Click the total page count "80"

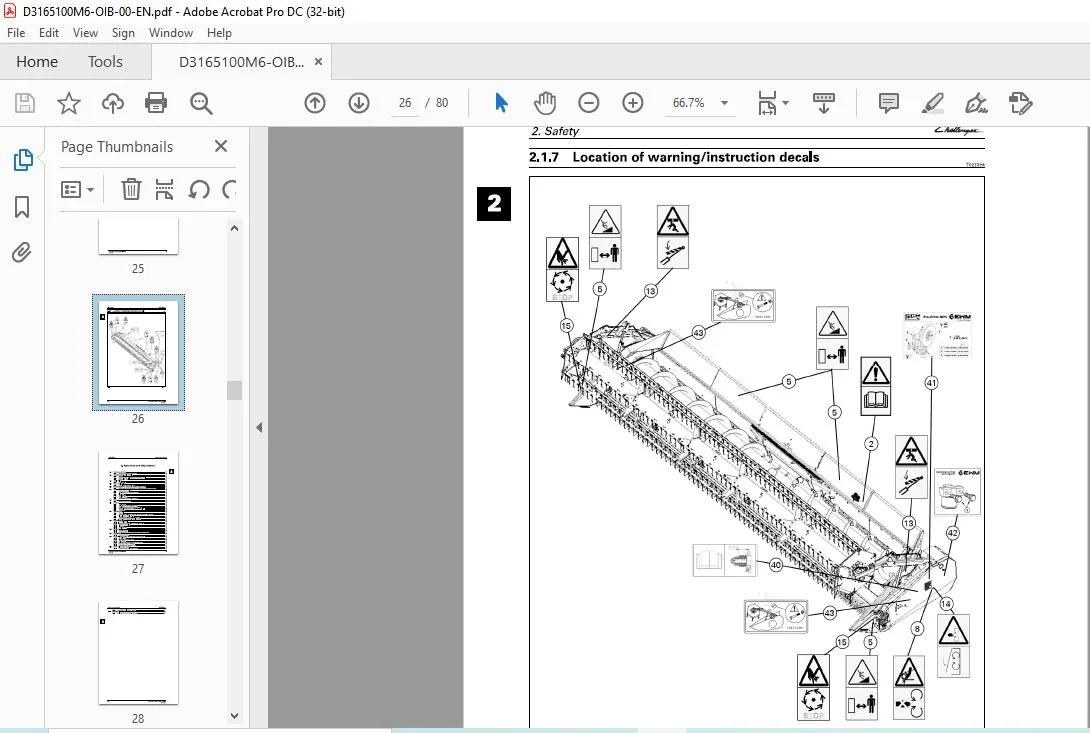tap(442, 103)
